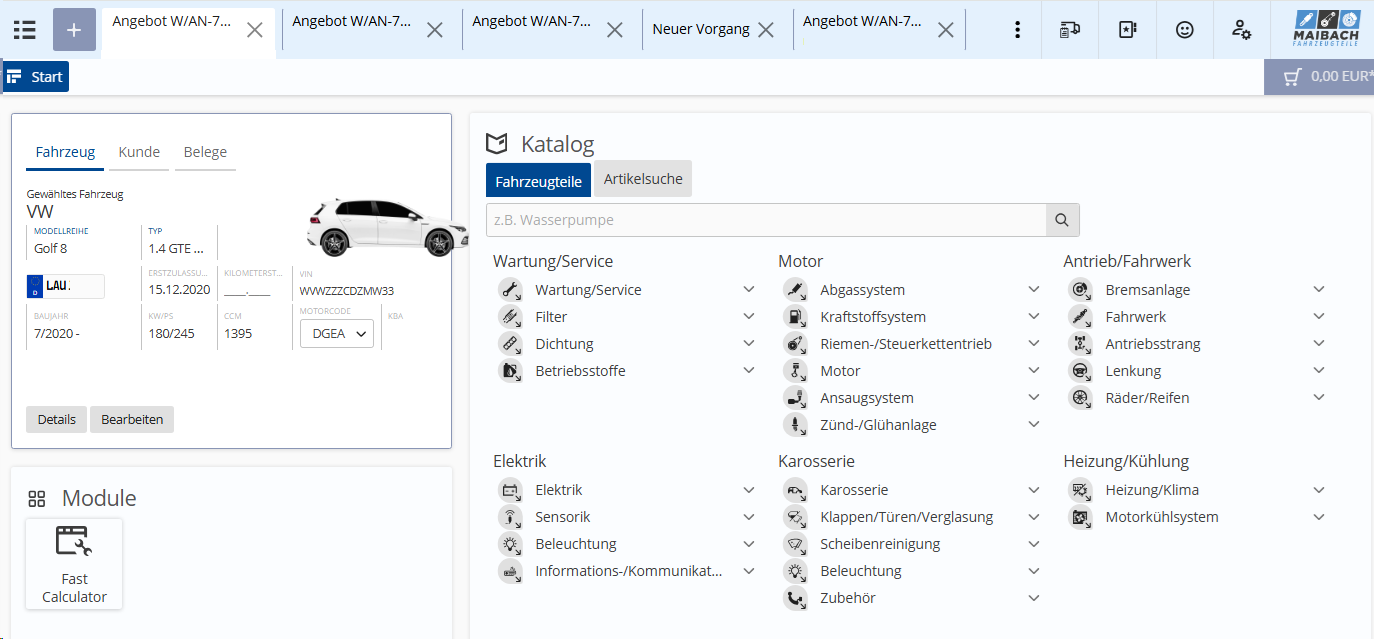Open the shopping cart showing 0,00 EUR

click(1320, 77)
